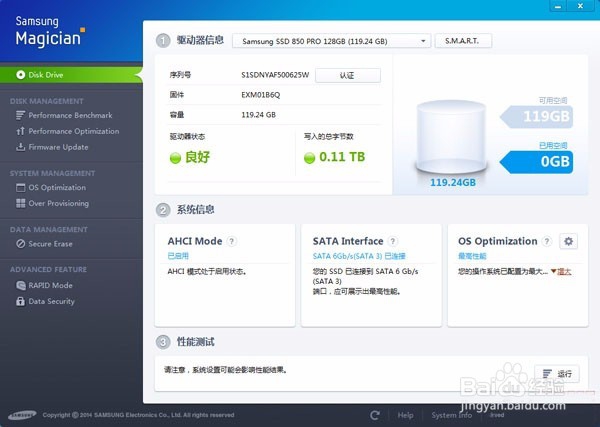The width and height of the screenshot is (600, 427).
Task: Click help icon next to SATA Interface
Action: (392, 241)
